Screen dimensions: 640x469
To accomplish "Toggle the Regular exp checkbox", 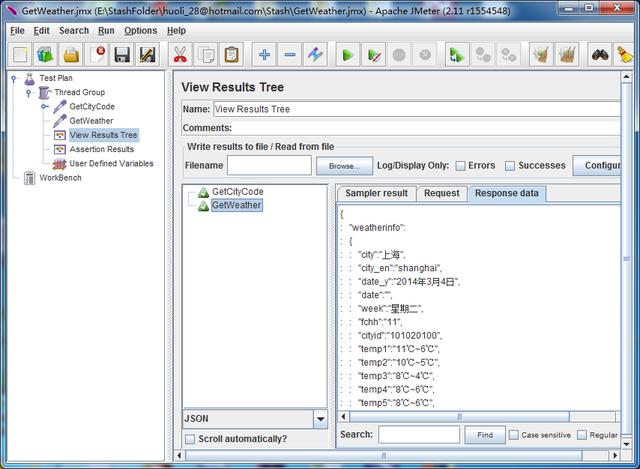I will tap(582, 435).
